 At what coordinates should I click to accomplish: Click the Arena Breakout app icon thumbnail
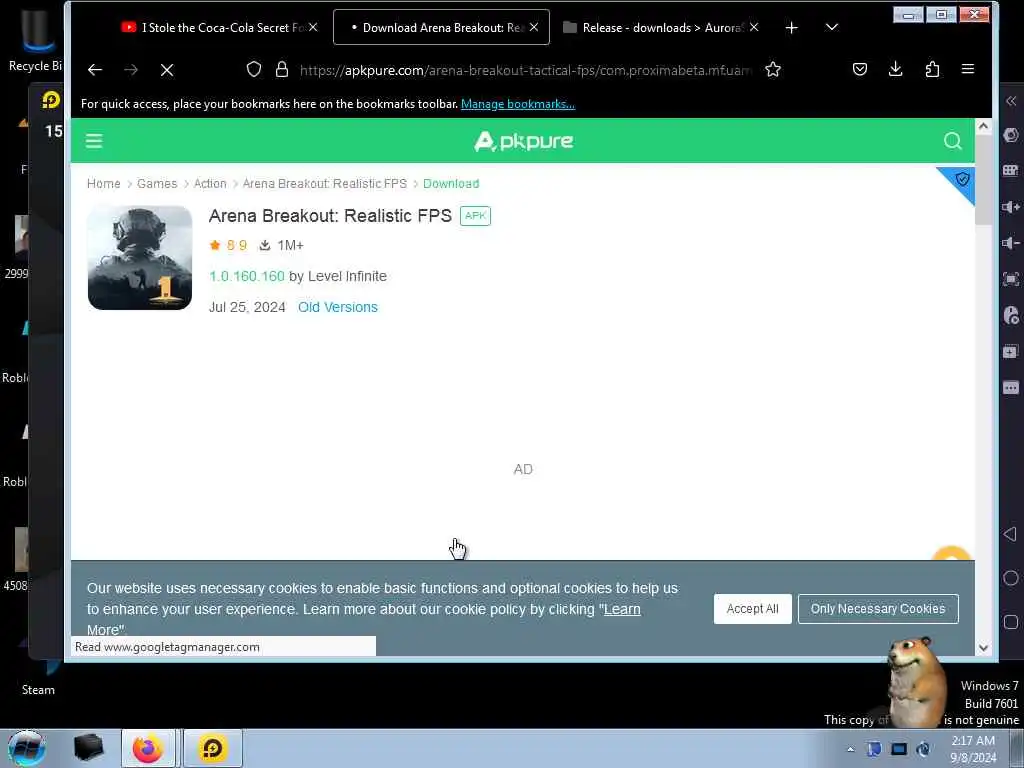tap(140, 258)
